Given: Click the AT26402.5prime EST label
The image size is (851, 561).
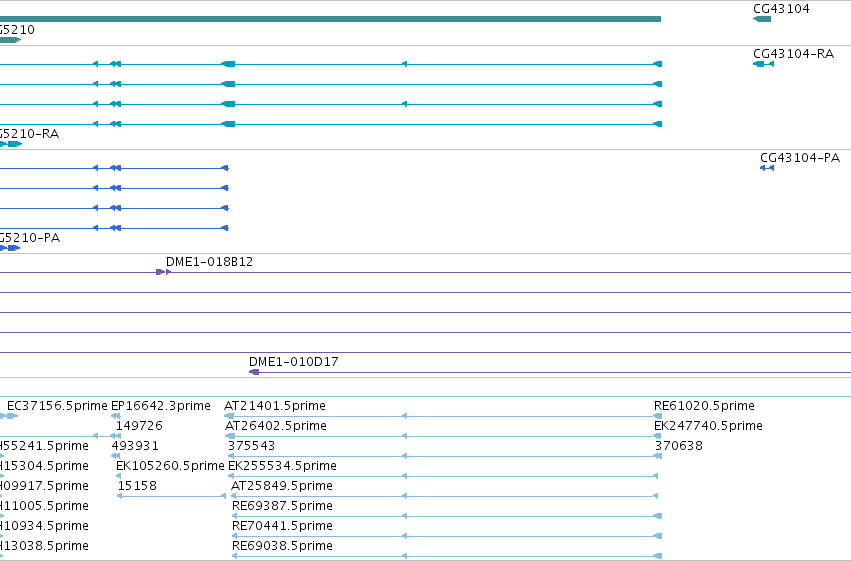Looking at the screenshot, I should click(x=276, y=426).
